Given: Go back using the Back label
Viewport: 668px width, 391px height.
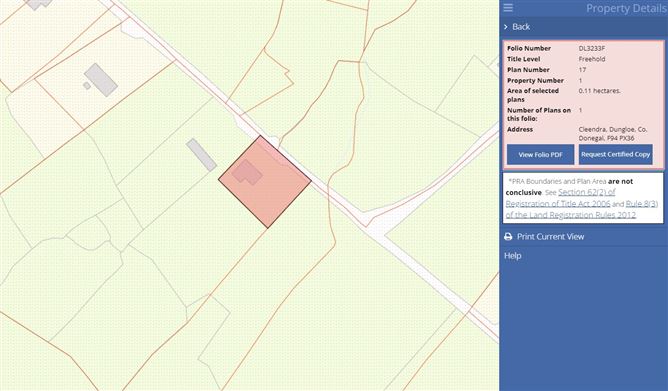Looking at the screenshot, I should click(x=521, y=27).
